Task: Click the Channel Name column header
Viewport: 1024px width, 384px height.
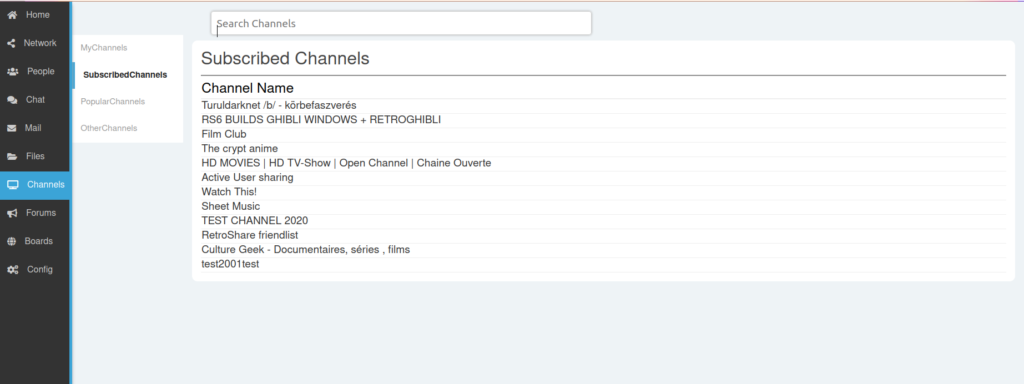Action: (x=248, y=88)
